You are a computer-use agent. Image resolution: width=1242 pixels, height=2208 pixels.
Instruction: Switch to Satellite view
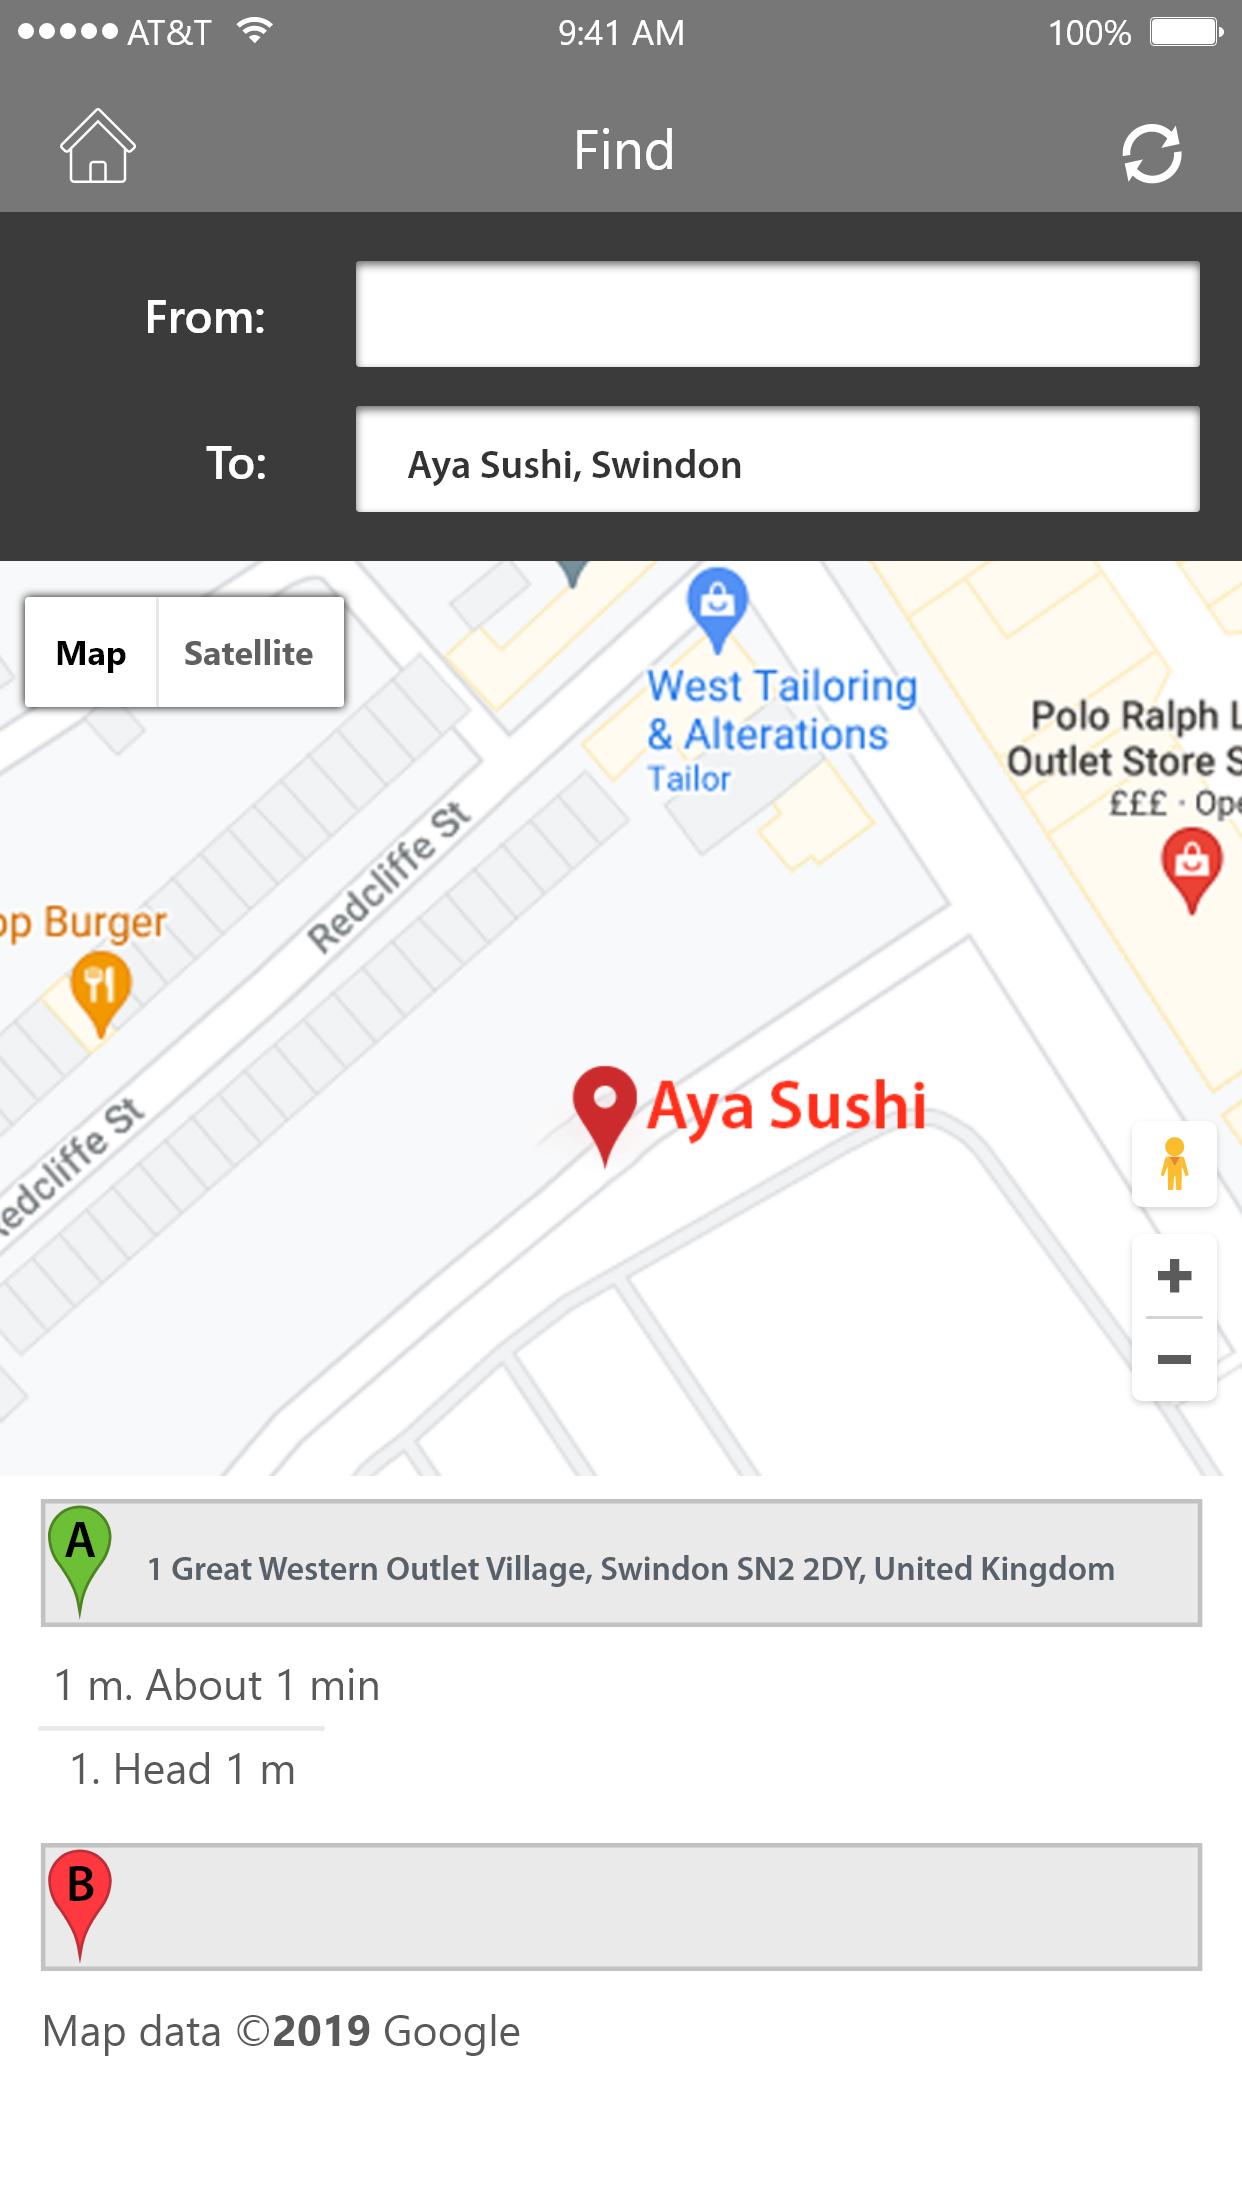point(249,653)
